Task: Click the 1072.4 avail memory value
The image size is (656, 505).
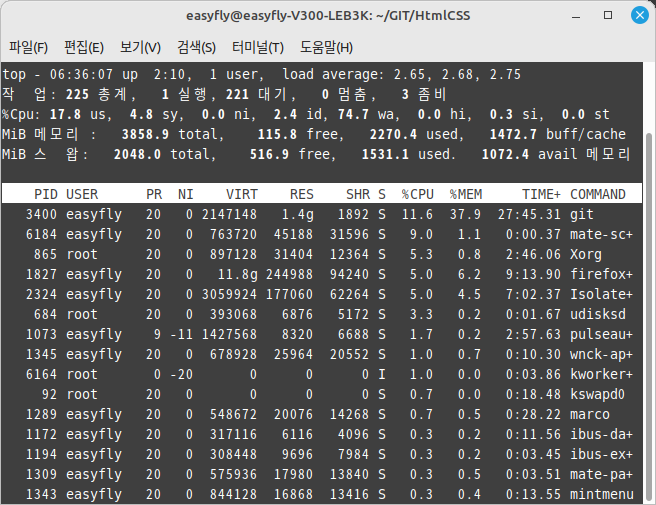Action: [x=556, y=154]
